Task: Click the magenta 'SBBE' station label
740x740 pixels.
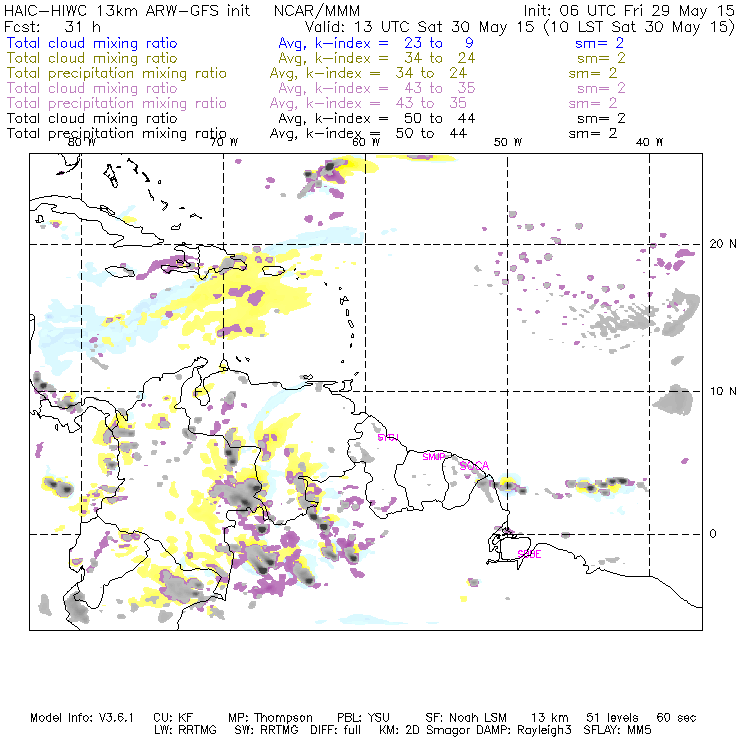Action: coord(529,554)
